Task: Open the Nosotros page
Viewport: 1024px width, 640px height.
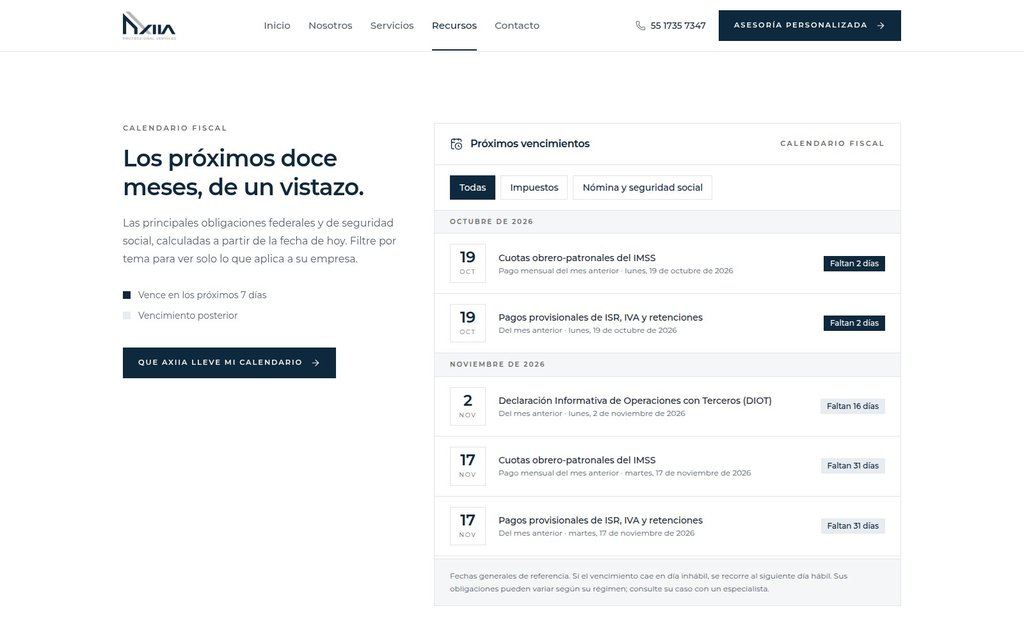Action: (330, 25)
